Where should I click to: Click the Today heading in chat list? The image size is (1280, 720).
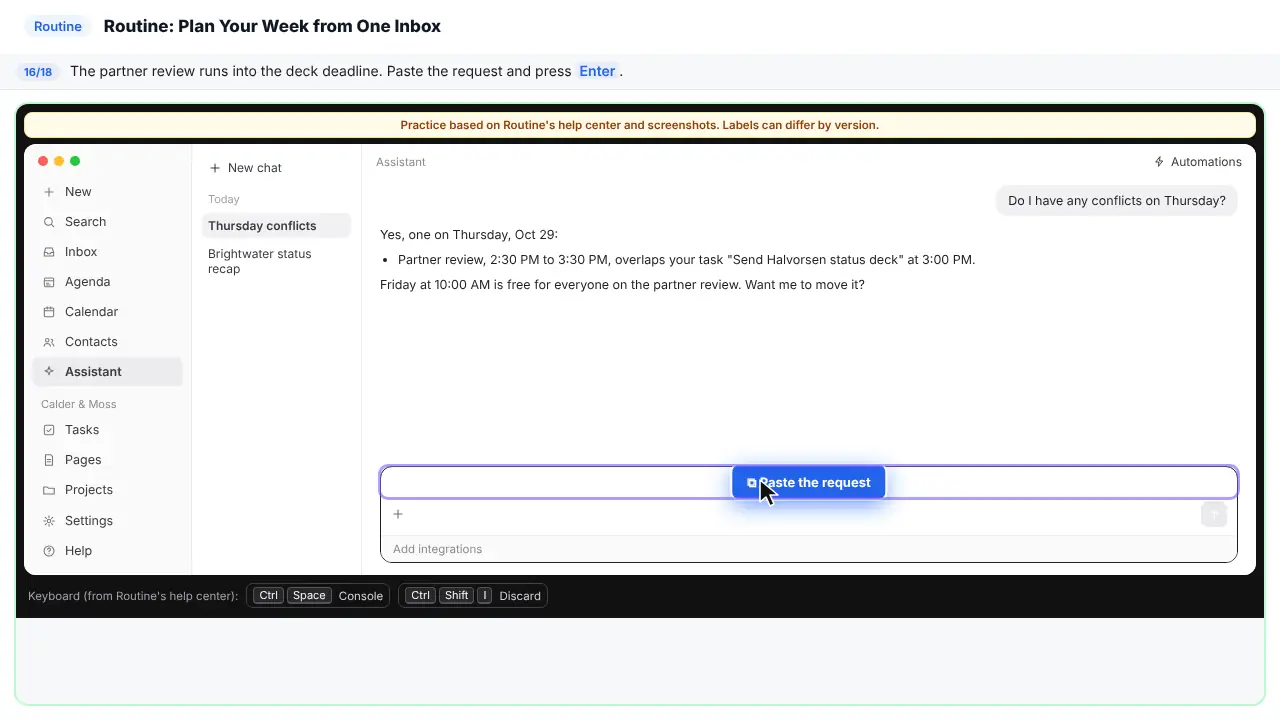[x=224, y=199]
